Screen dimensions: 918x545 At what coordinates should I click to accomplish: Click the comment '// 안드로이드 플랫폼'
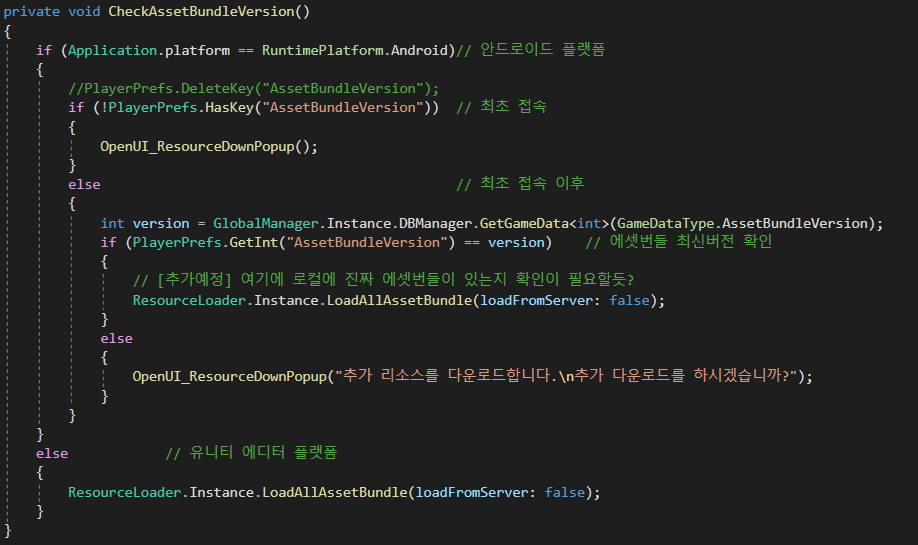[530, 50]
